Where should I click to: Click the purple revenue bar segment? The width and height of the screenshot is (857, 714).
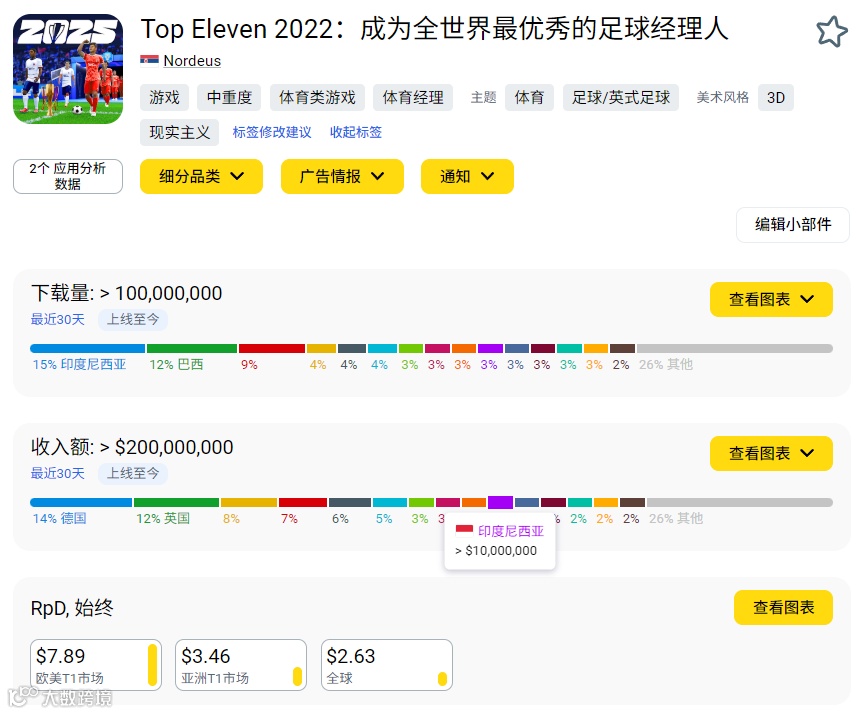click(x=500, y=502)
